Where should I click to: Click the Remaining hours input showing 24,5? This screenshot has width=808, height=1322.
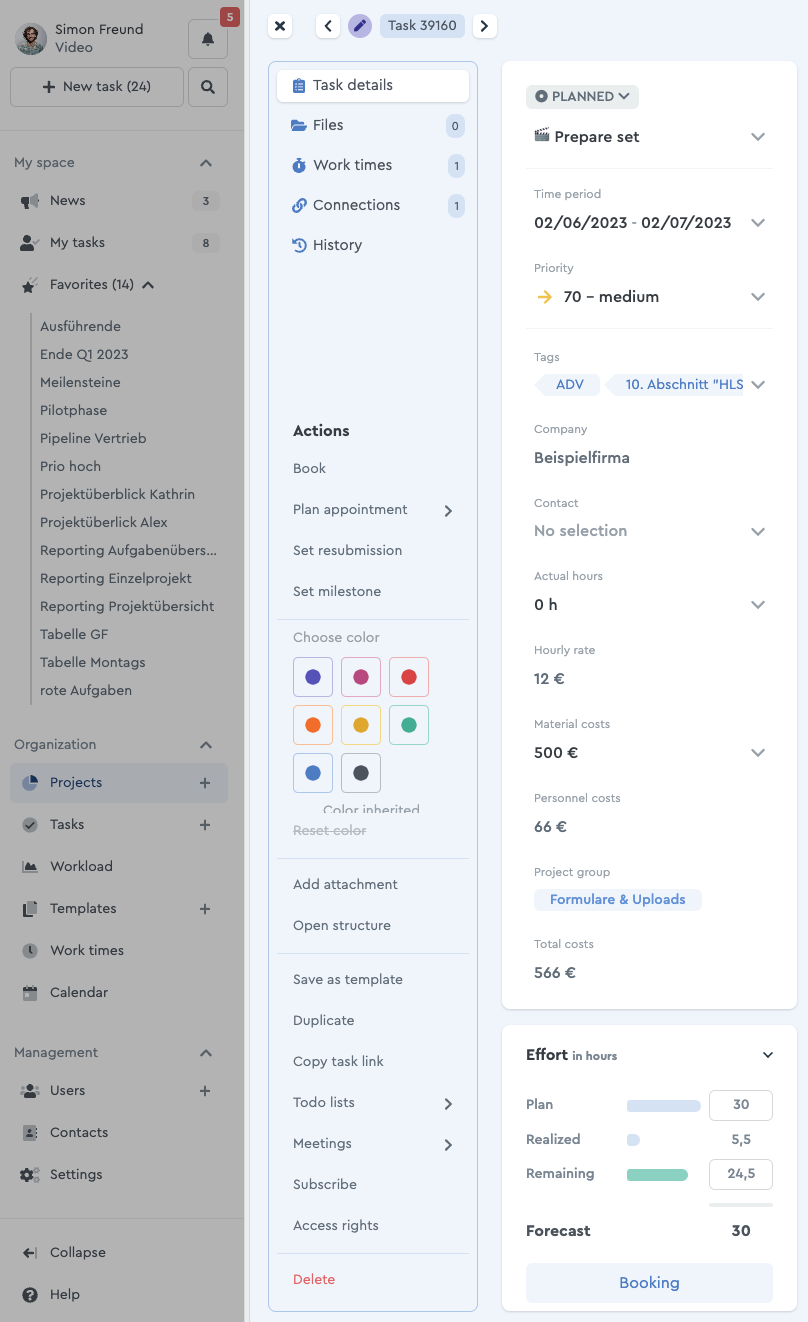(741, 1174)
